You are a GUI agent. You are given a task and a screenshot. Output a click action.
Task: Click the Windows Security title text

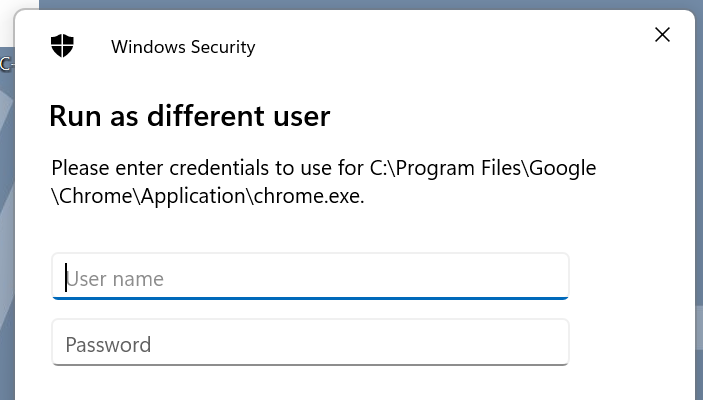[x=183, y=47]
